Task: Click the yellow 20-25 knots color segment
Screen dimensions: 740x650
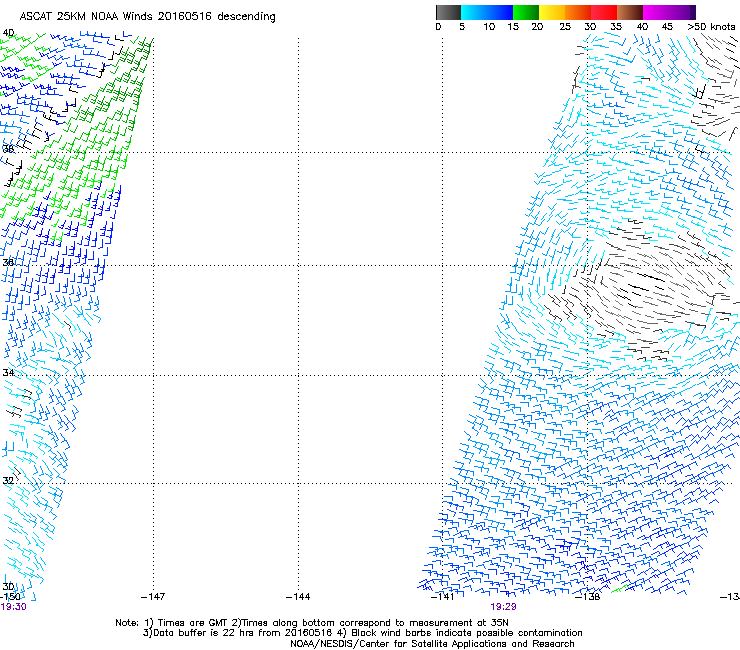Action: 552,12
